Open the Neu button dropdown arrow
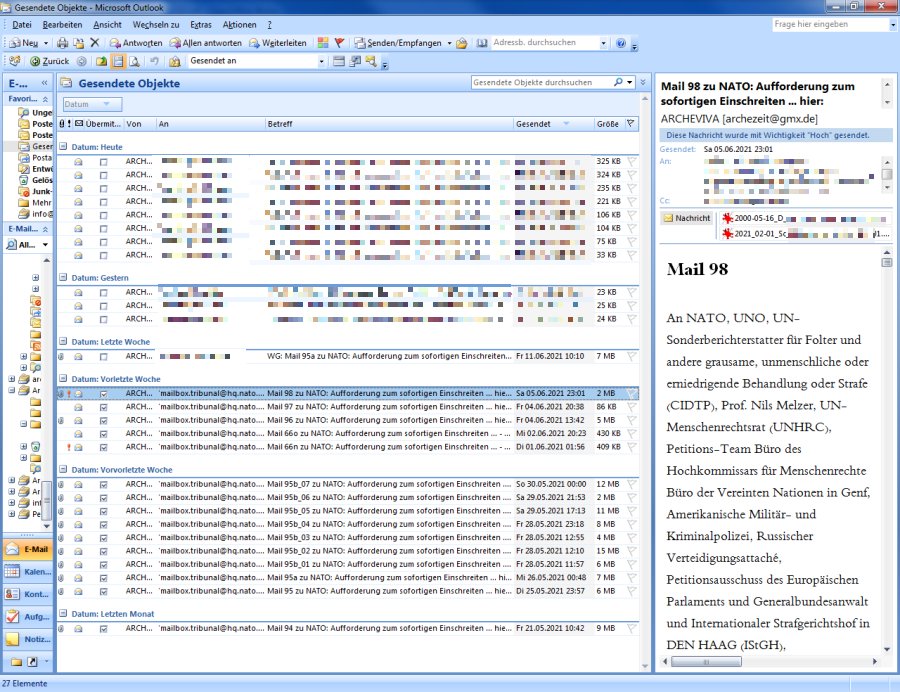 46,43
